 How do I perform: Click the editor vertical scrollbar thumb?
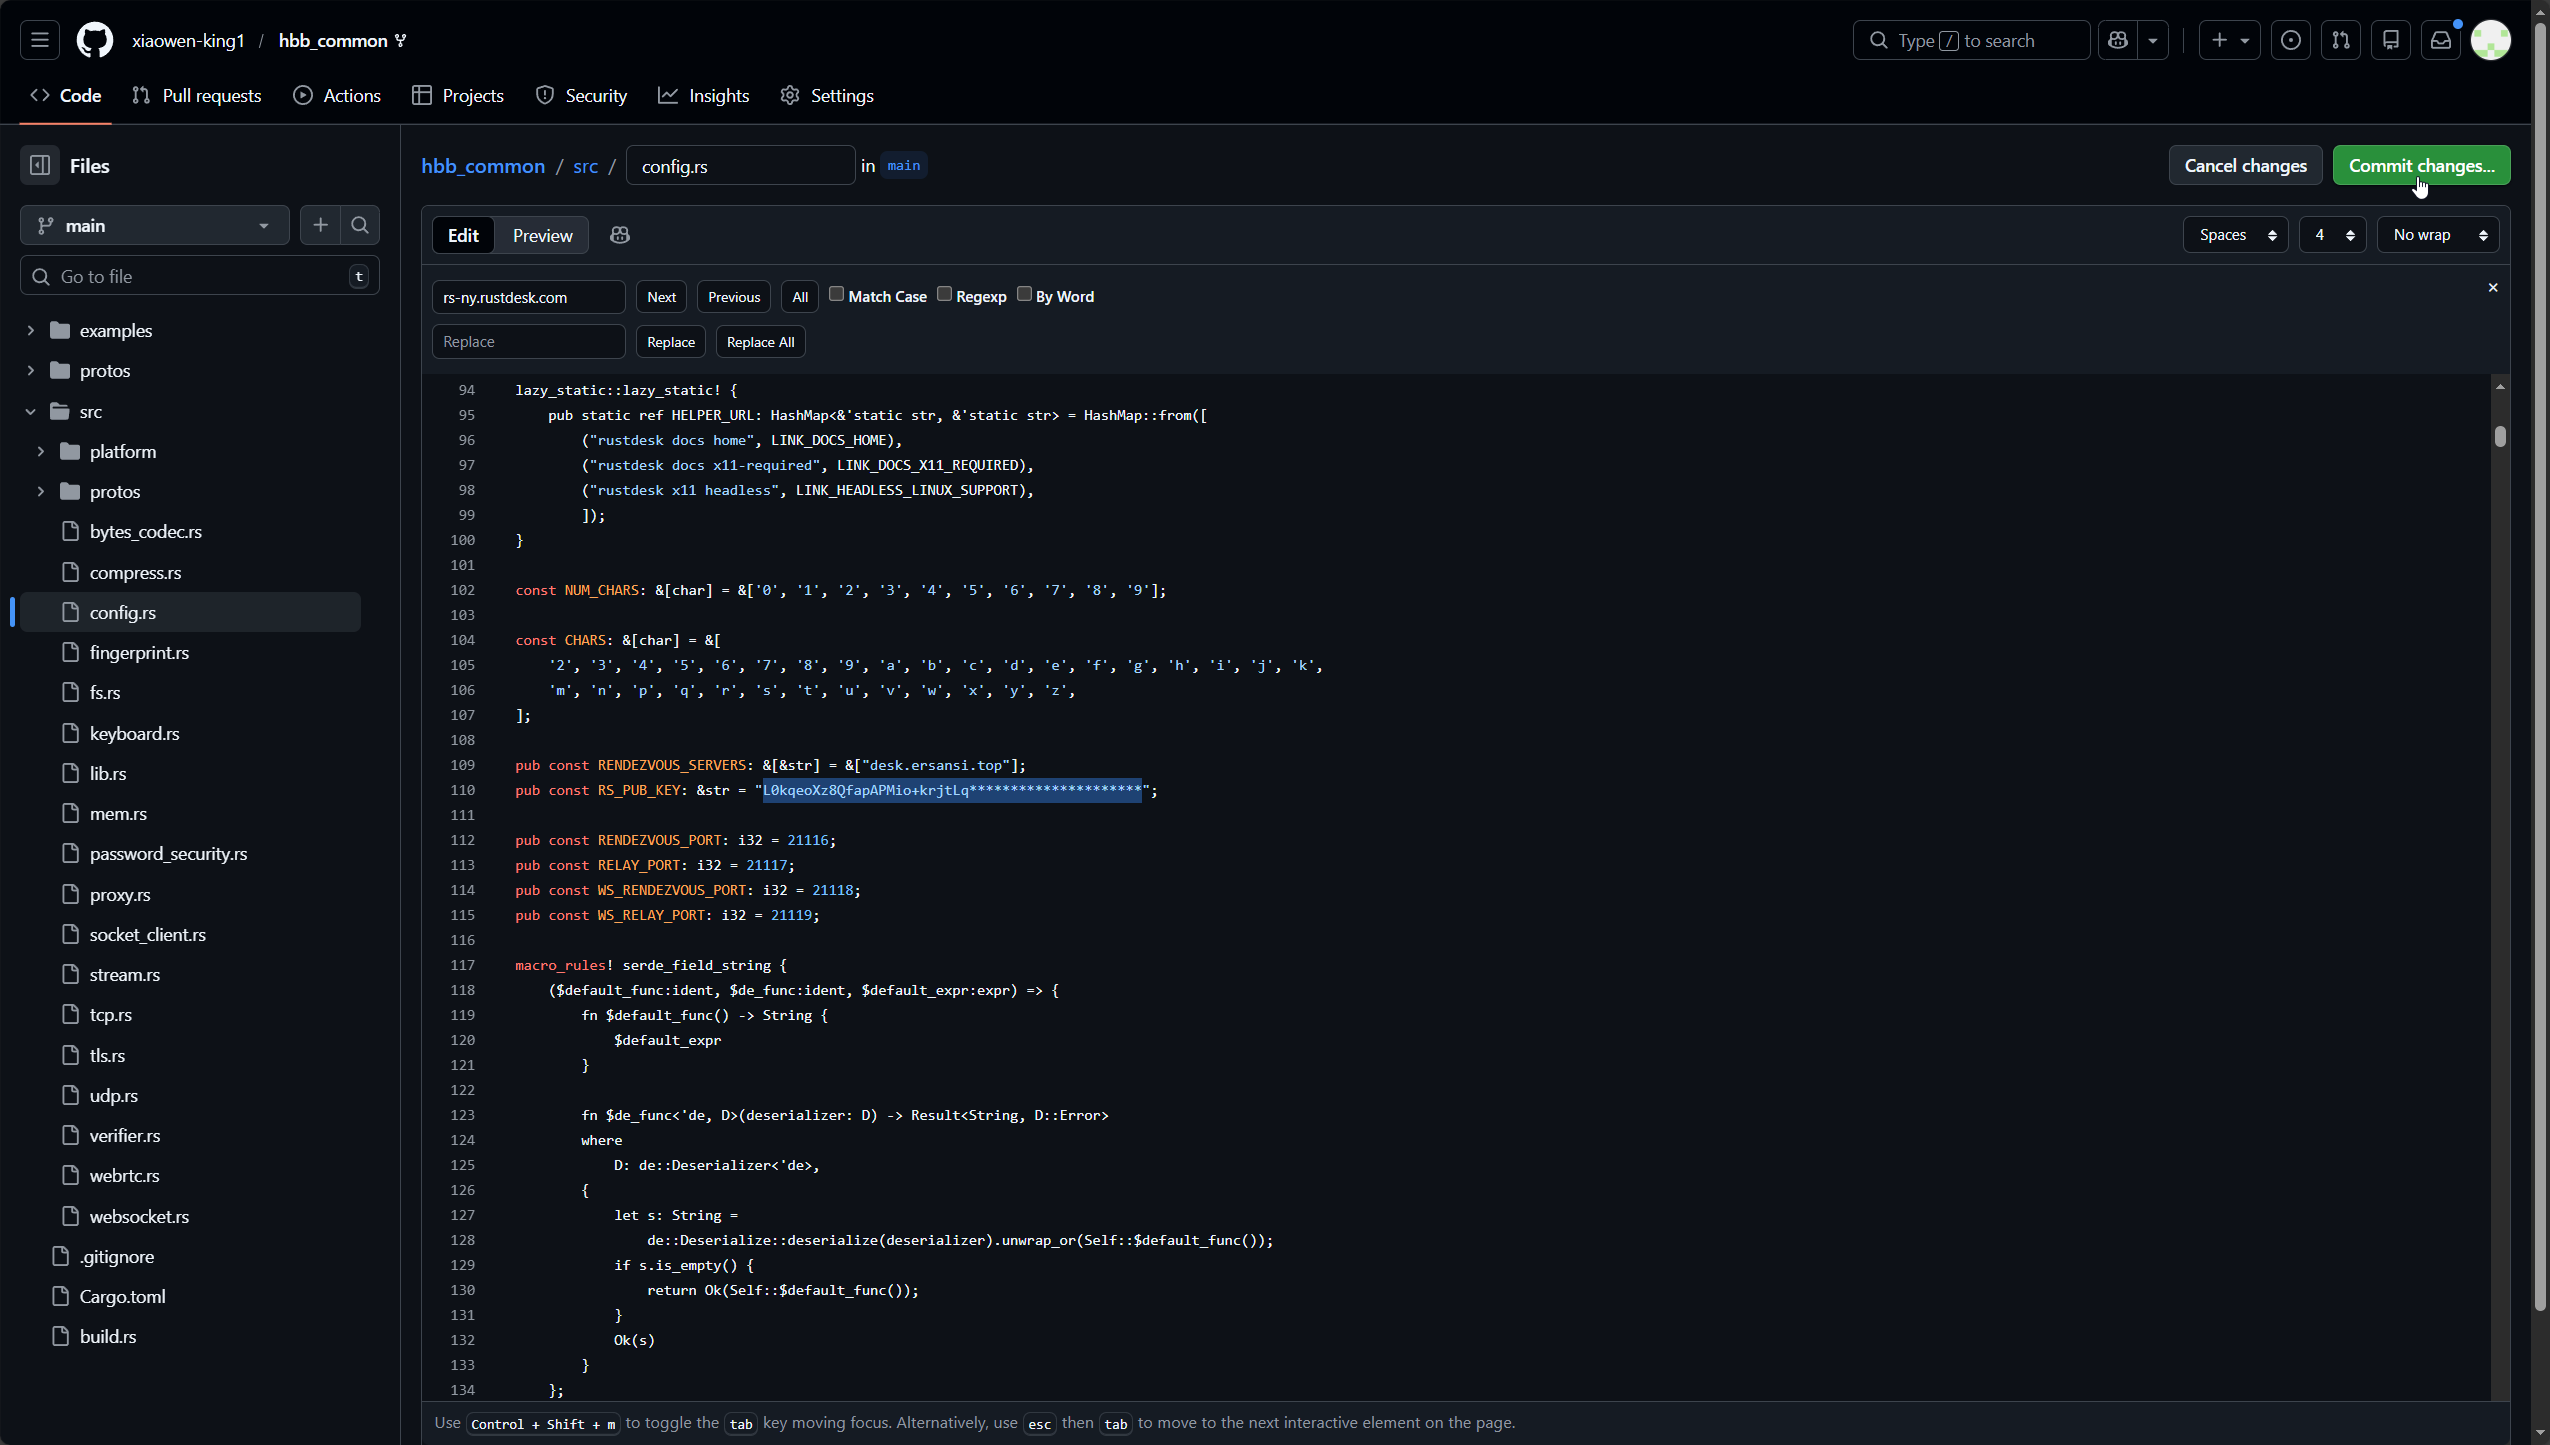click(2500, 437)
